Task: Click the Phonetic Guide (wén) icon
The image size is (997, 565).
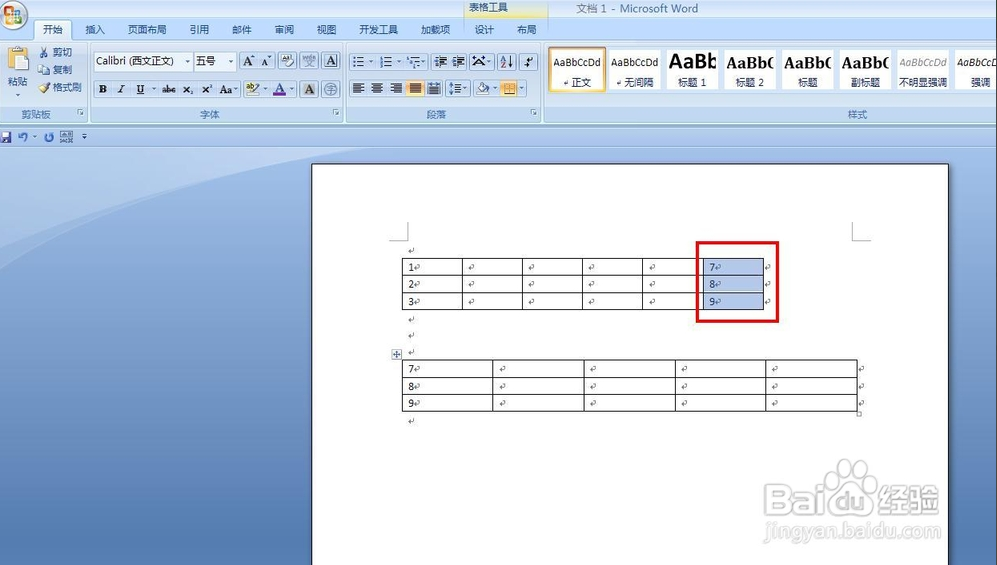Action: tap(309, 61)
